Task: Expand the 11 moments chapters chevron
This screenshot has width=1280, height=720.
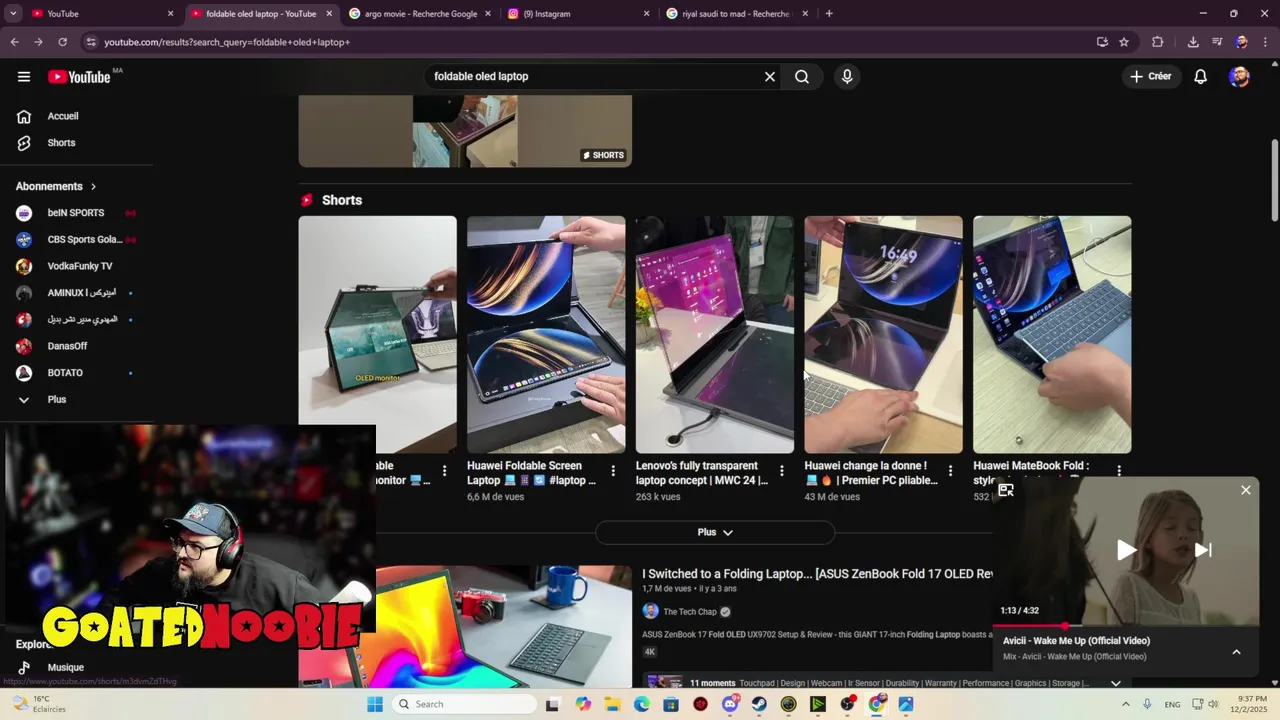Action: pos(1116,683)
